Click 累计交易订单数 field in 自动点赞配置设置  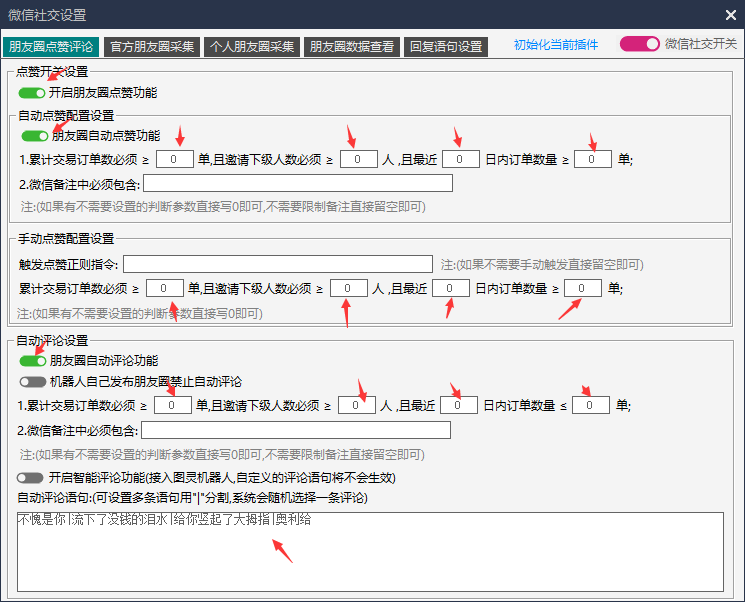coord(174,159)
